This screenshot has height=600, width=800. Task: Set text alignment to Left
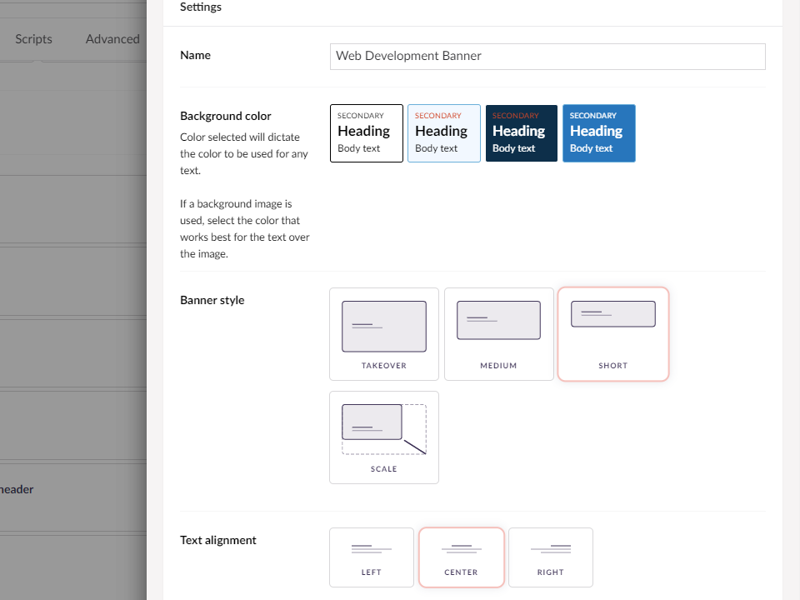[371, 557]
